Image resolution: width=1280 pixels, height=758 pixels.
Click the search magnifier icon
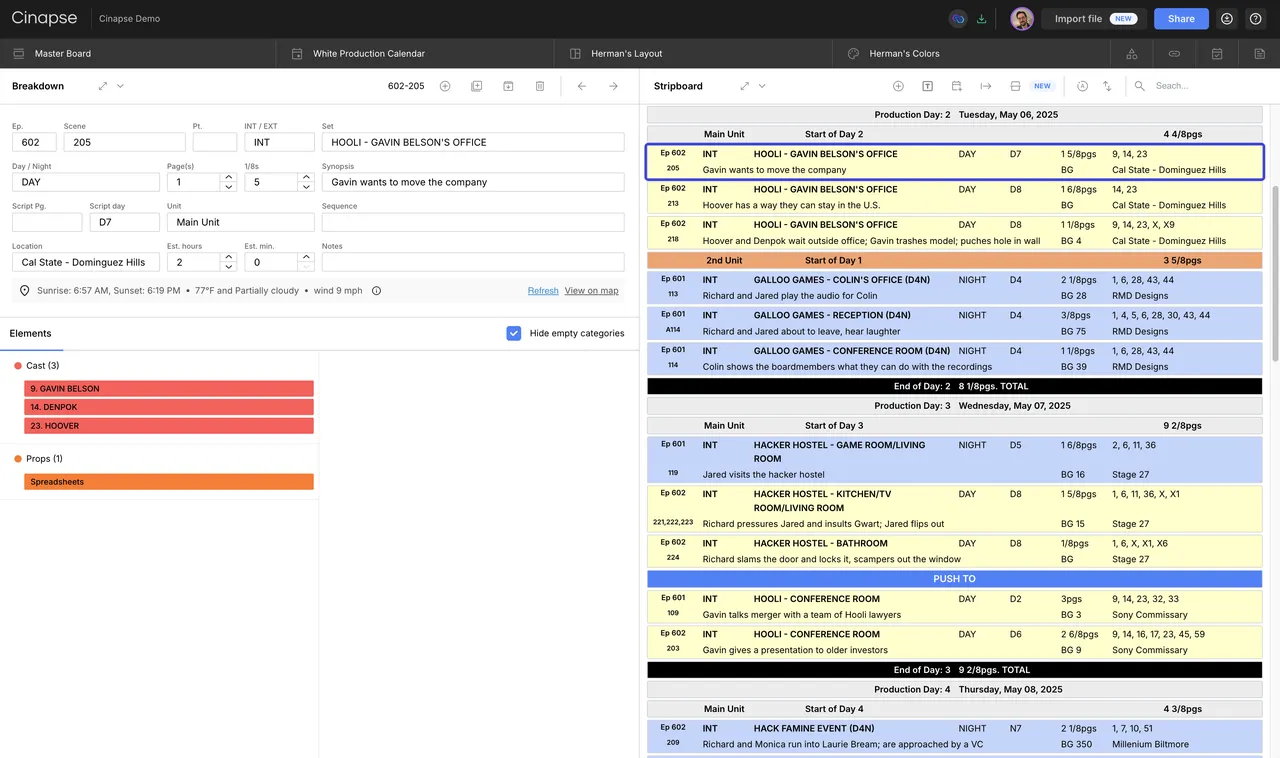(1139, 86)
